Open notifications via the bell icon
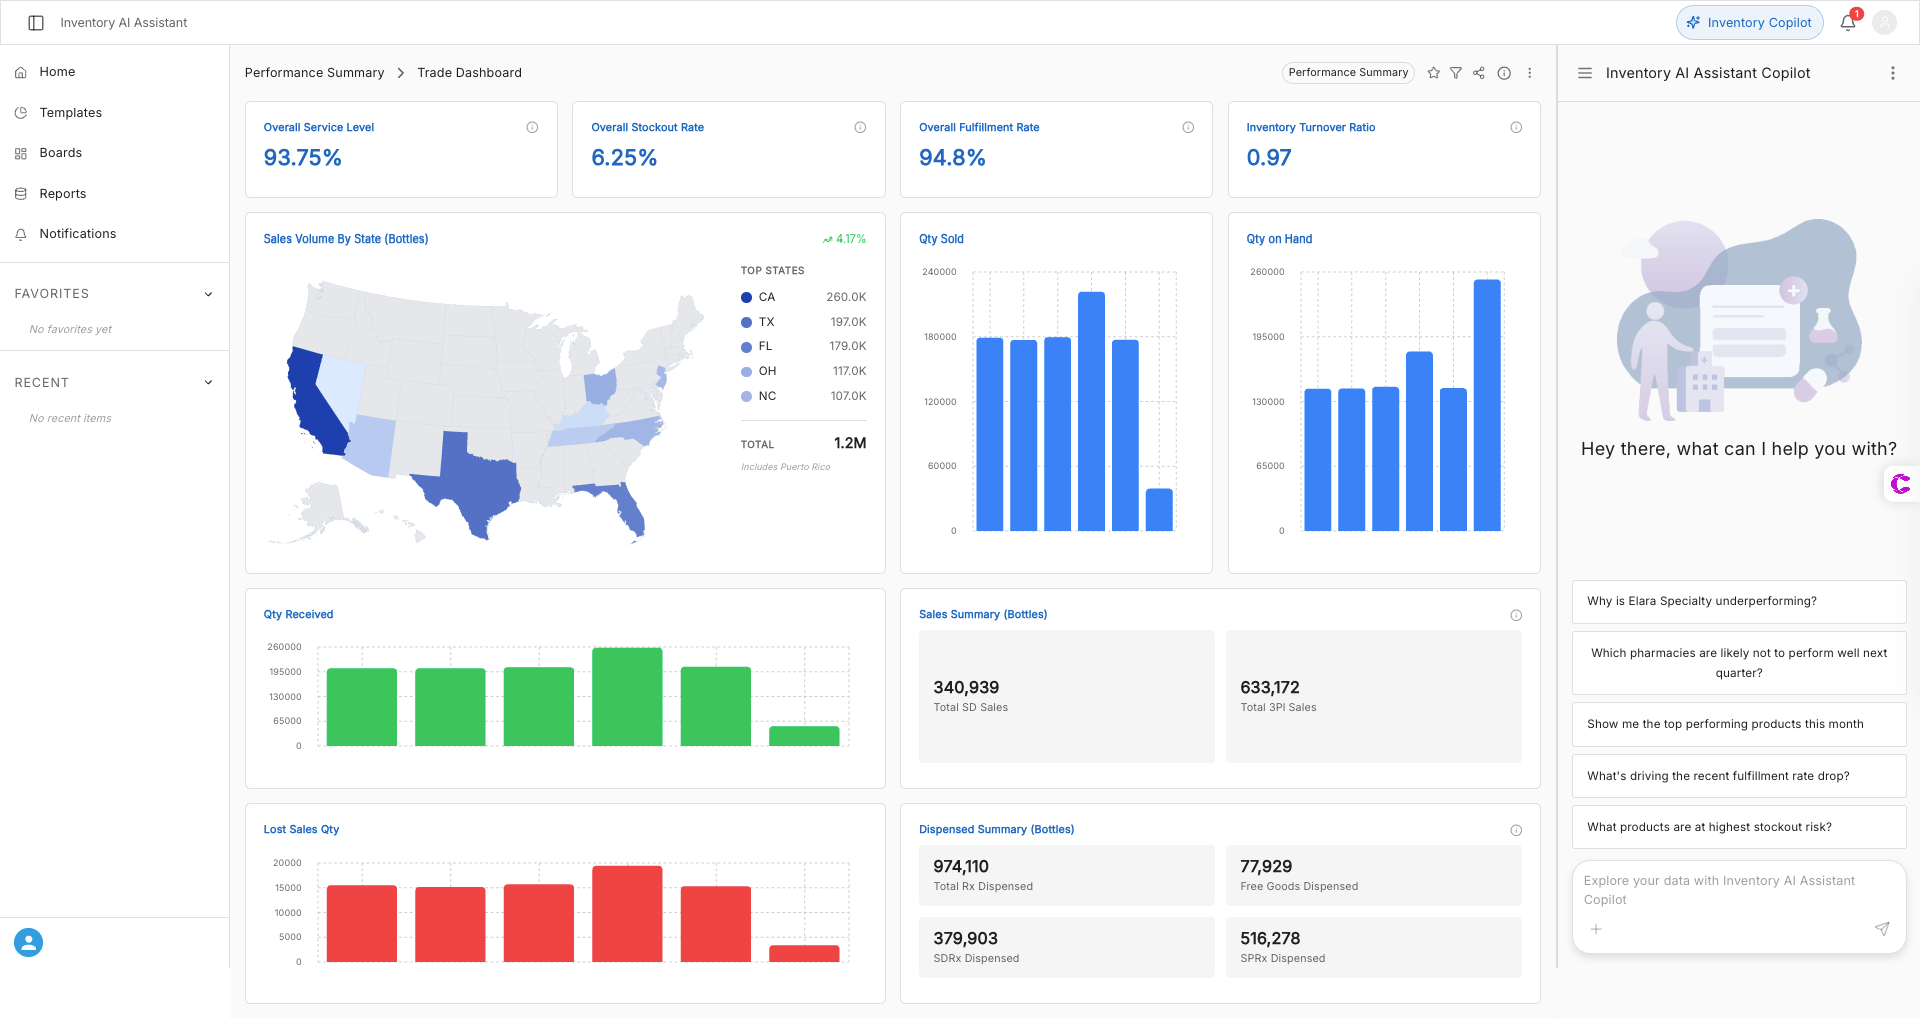 click(1847, 22)
